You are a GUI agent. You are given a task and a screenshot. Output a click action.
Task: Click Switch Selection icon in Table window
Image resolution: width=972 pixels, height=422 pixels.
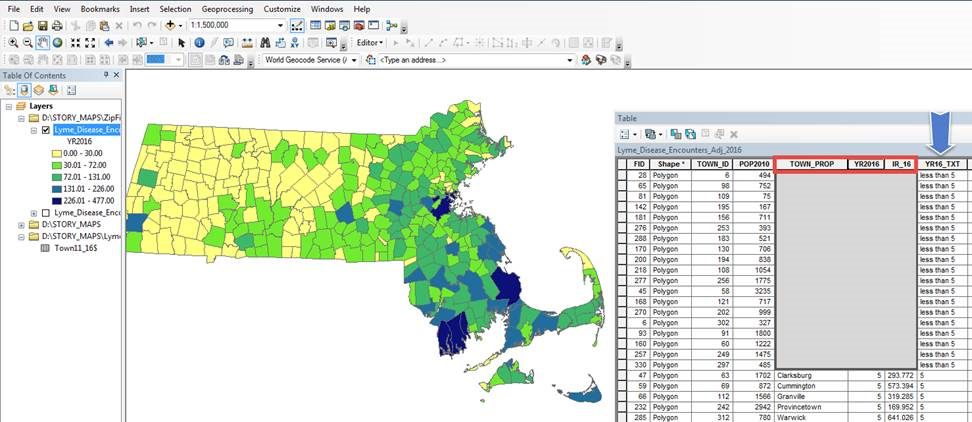tap(690, 133)
